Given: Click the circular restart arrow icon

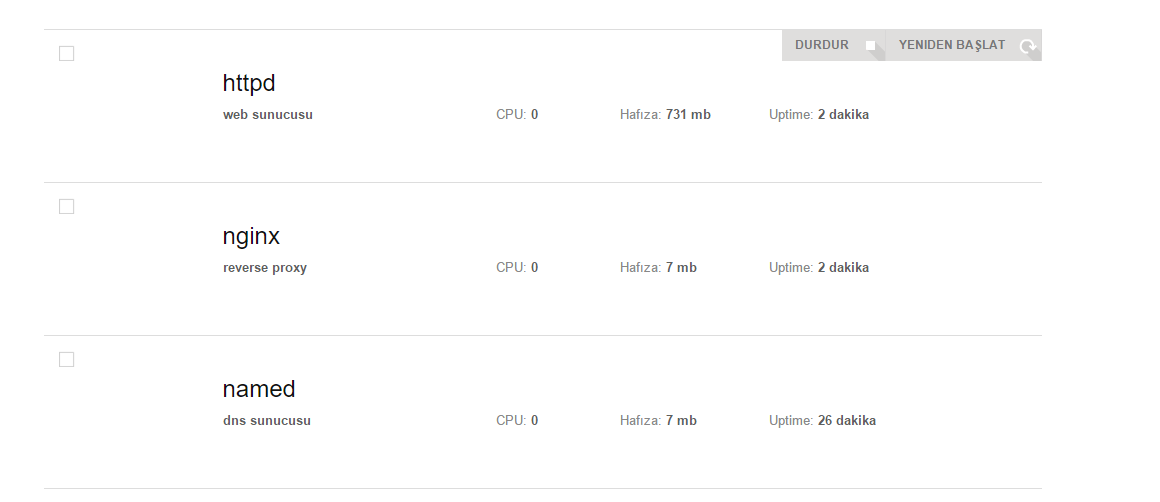Looking at the screenshot, I should (x=1027, y=47).
